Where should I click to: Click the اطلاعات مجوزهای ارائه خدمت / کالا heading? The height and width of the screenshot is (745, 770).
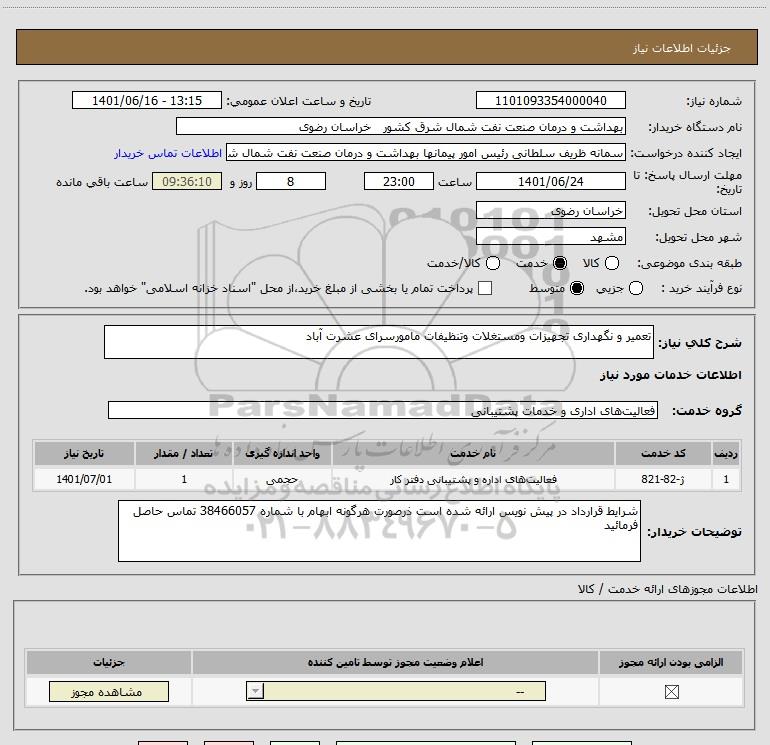click(667, 589)
